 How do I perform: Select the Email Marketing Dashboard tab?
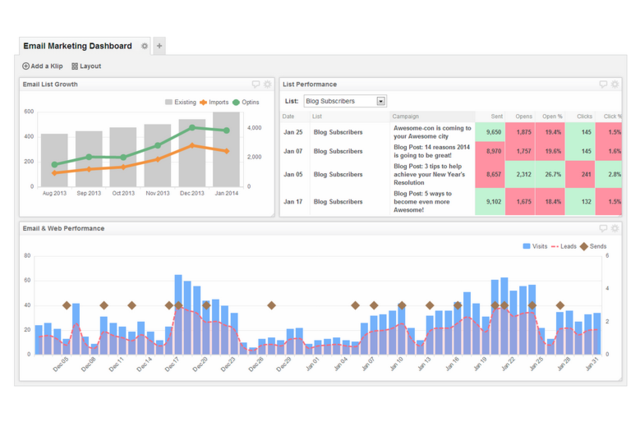click(x=77, y=46)
